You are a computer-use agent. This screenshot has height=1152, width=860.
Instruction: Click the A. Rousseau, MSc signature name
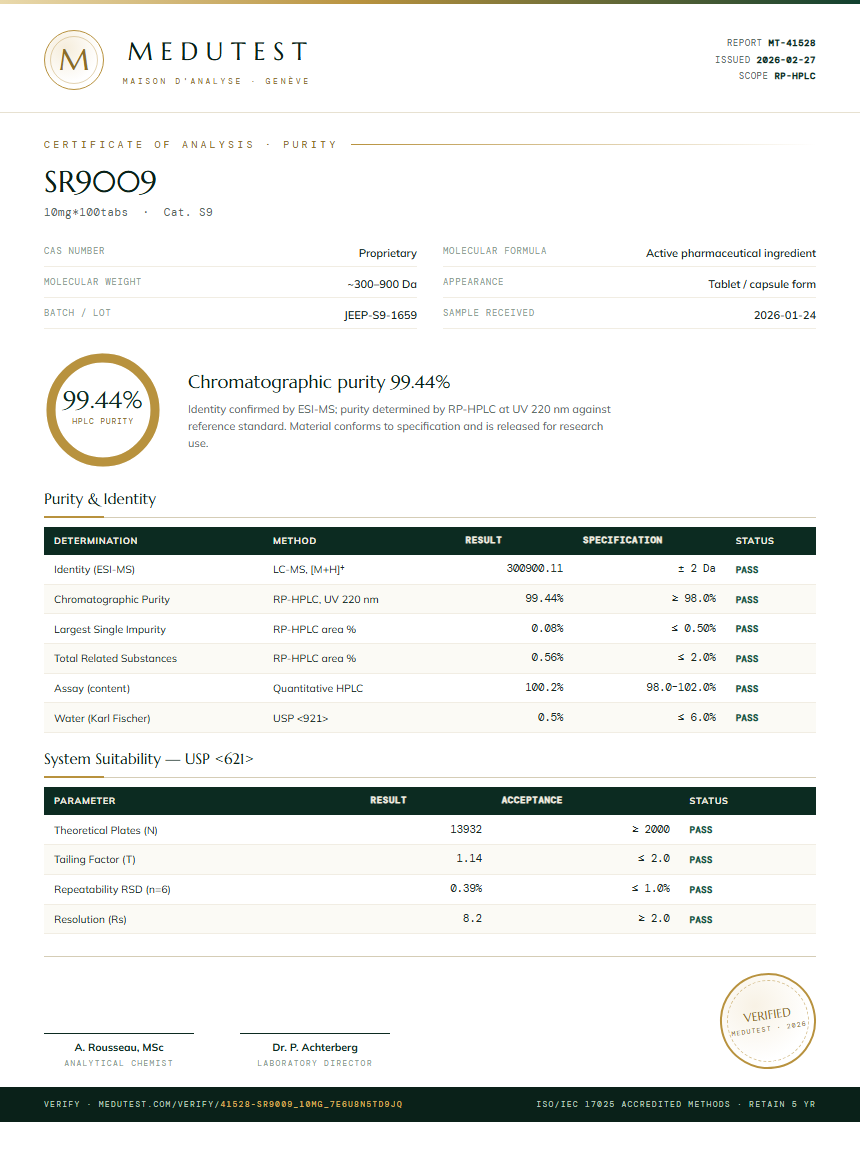point(119,1048)
